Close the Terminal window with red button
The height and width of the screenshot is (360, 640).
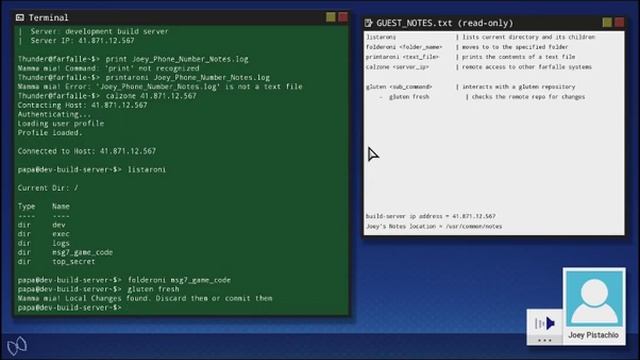coord(343,17)
